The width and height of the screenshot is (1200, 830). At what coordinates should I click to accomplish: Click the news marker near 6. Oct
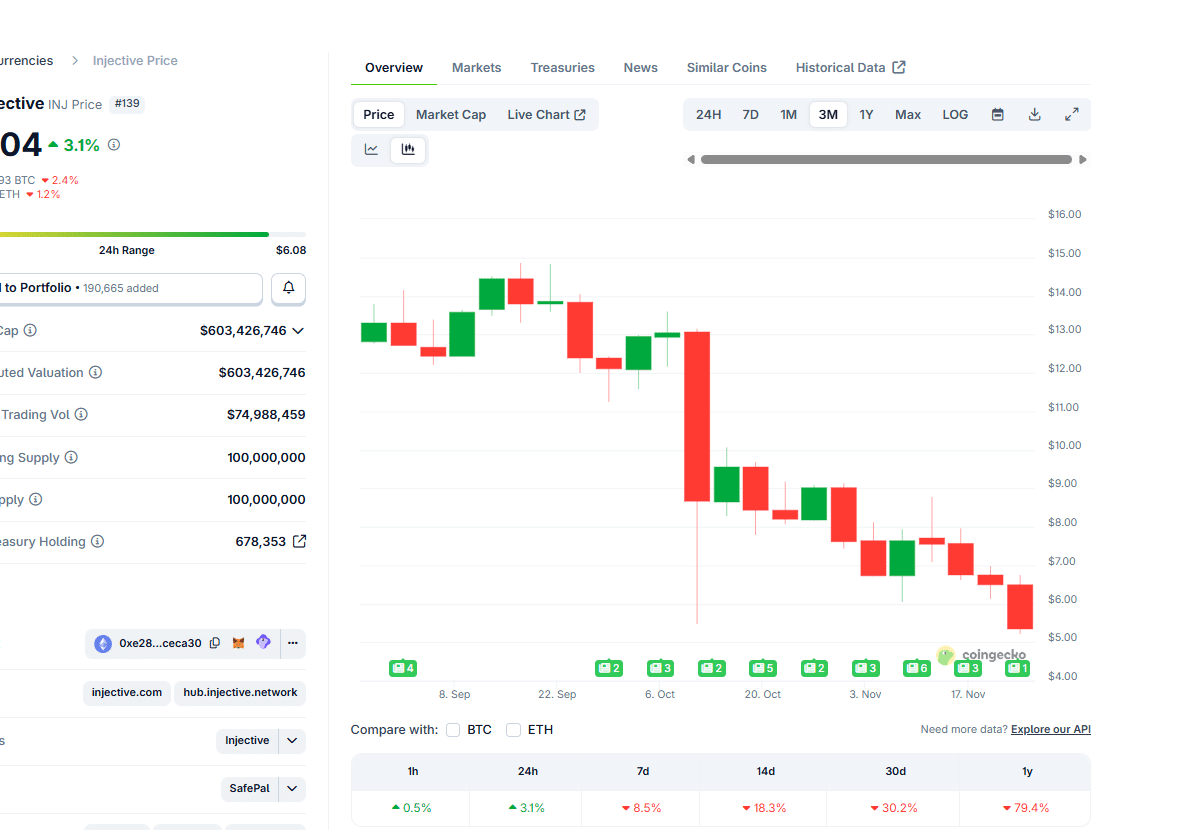(660, 668)
